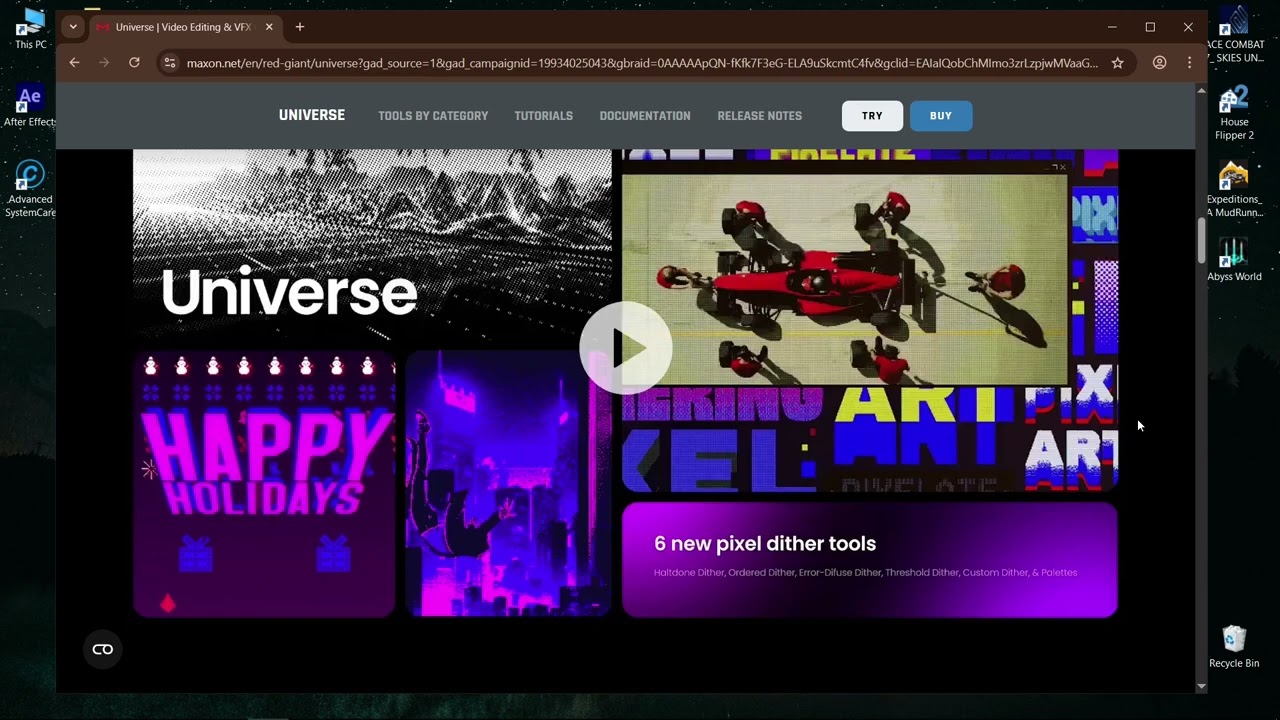The image size is (1280, 720).
Task: Select the Universe Video Editing tab
Action: click(184, 27)
